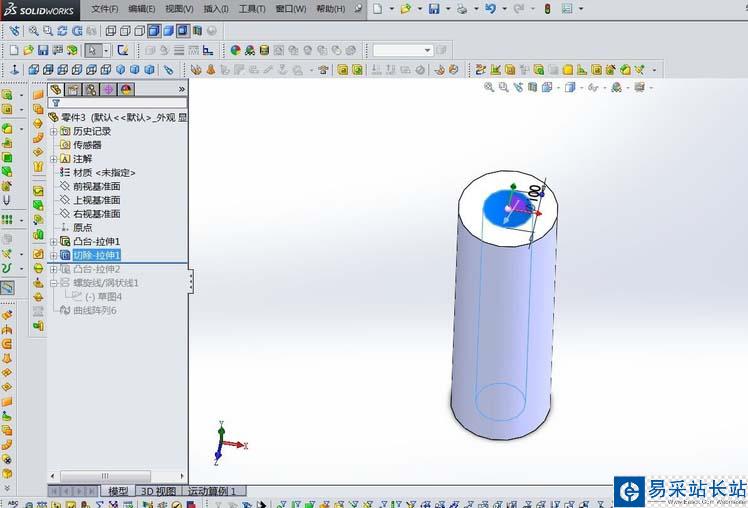Click the Select arrow cursor tool
The height and width of the screenshot is (508, 748).
tap(93, 50)
